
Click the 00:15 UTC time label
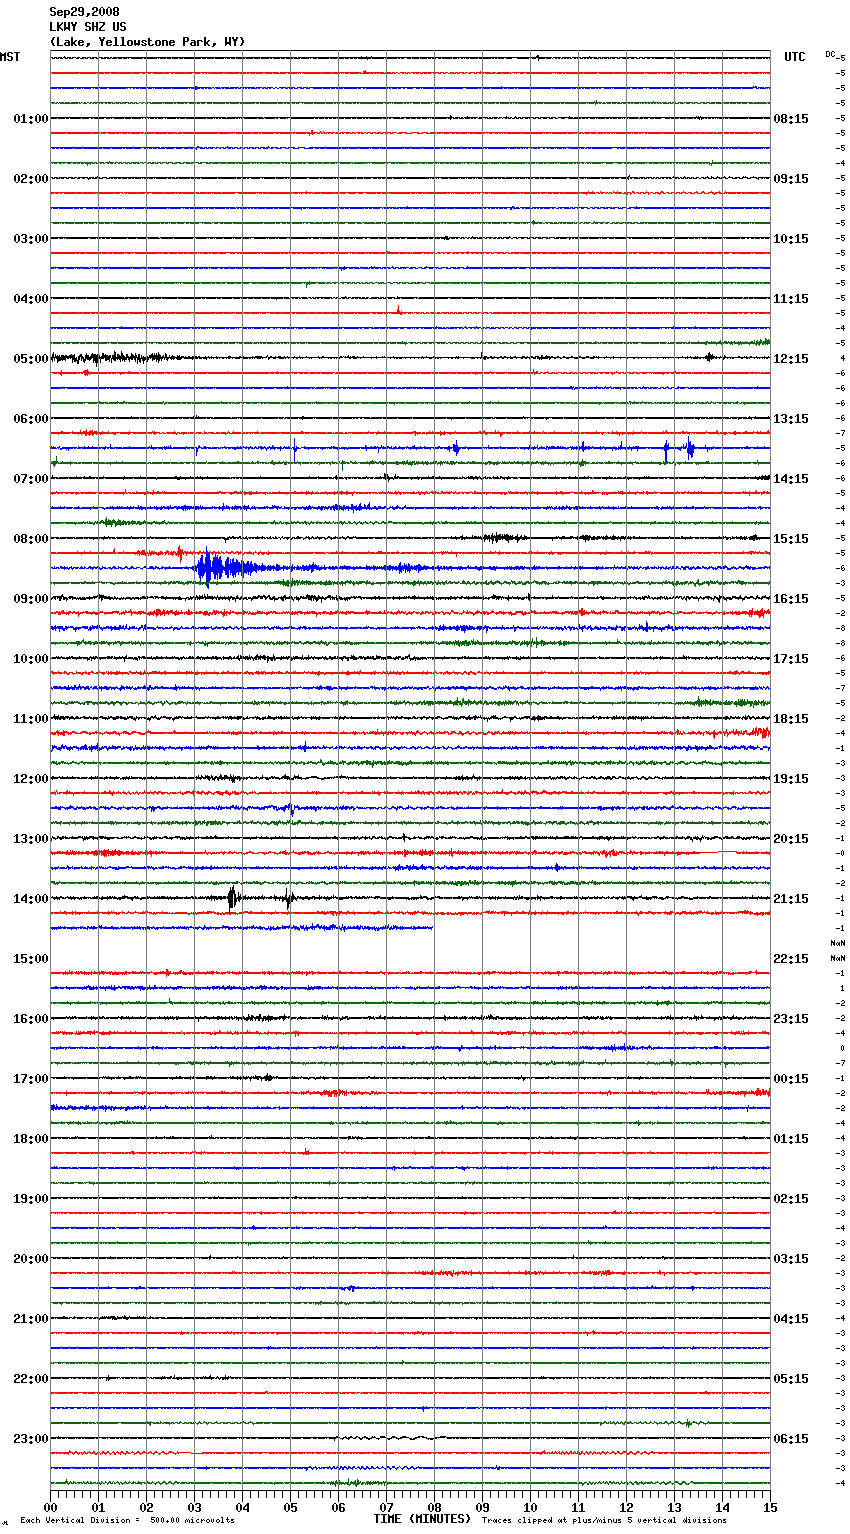click(791, 1079)
